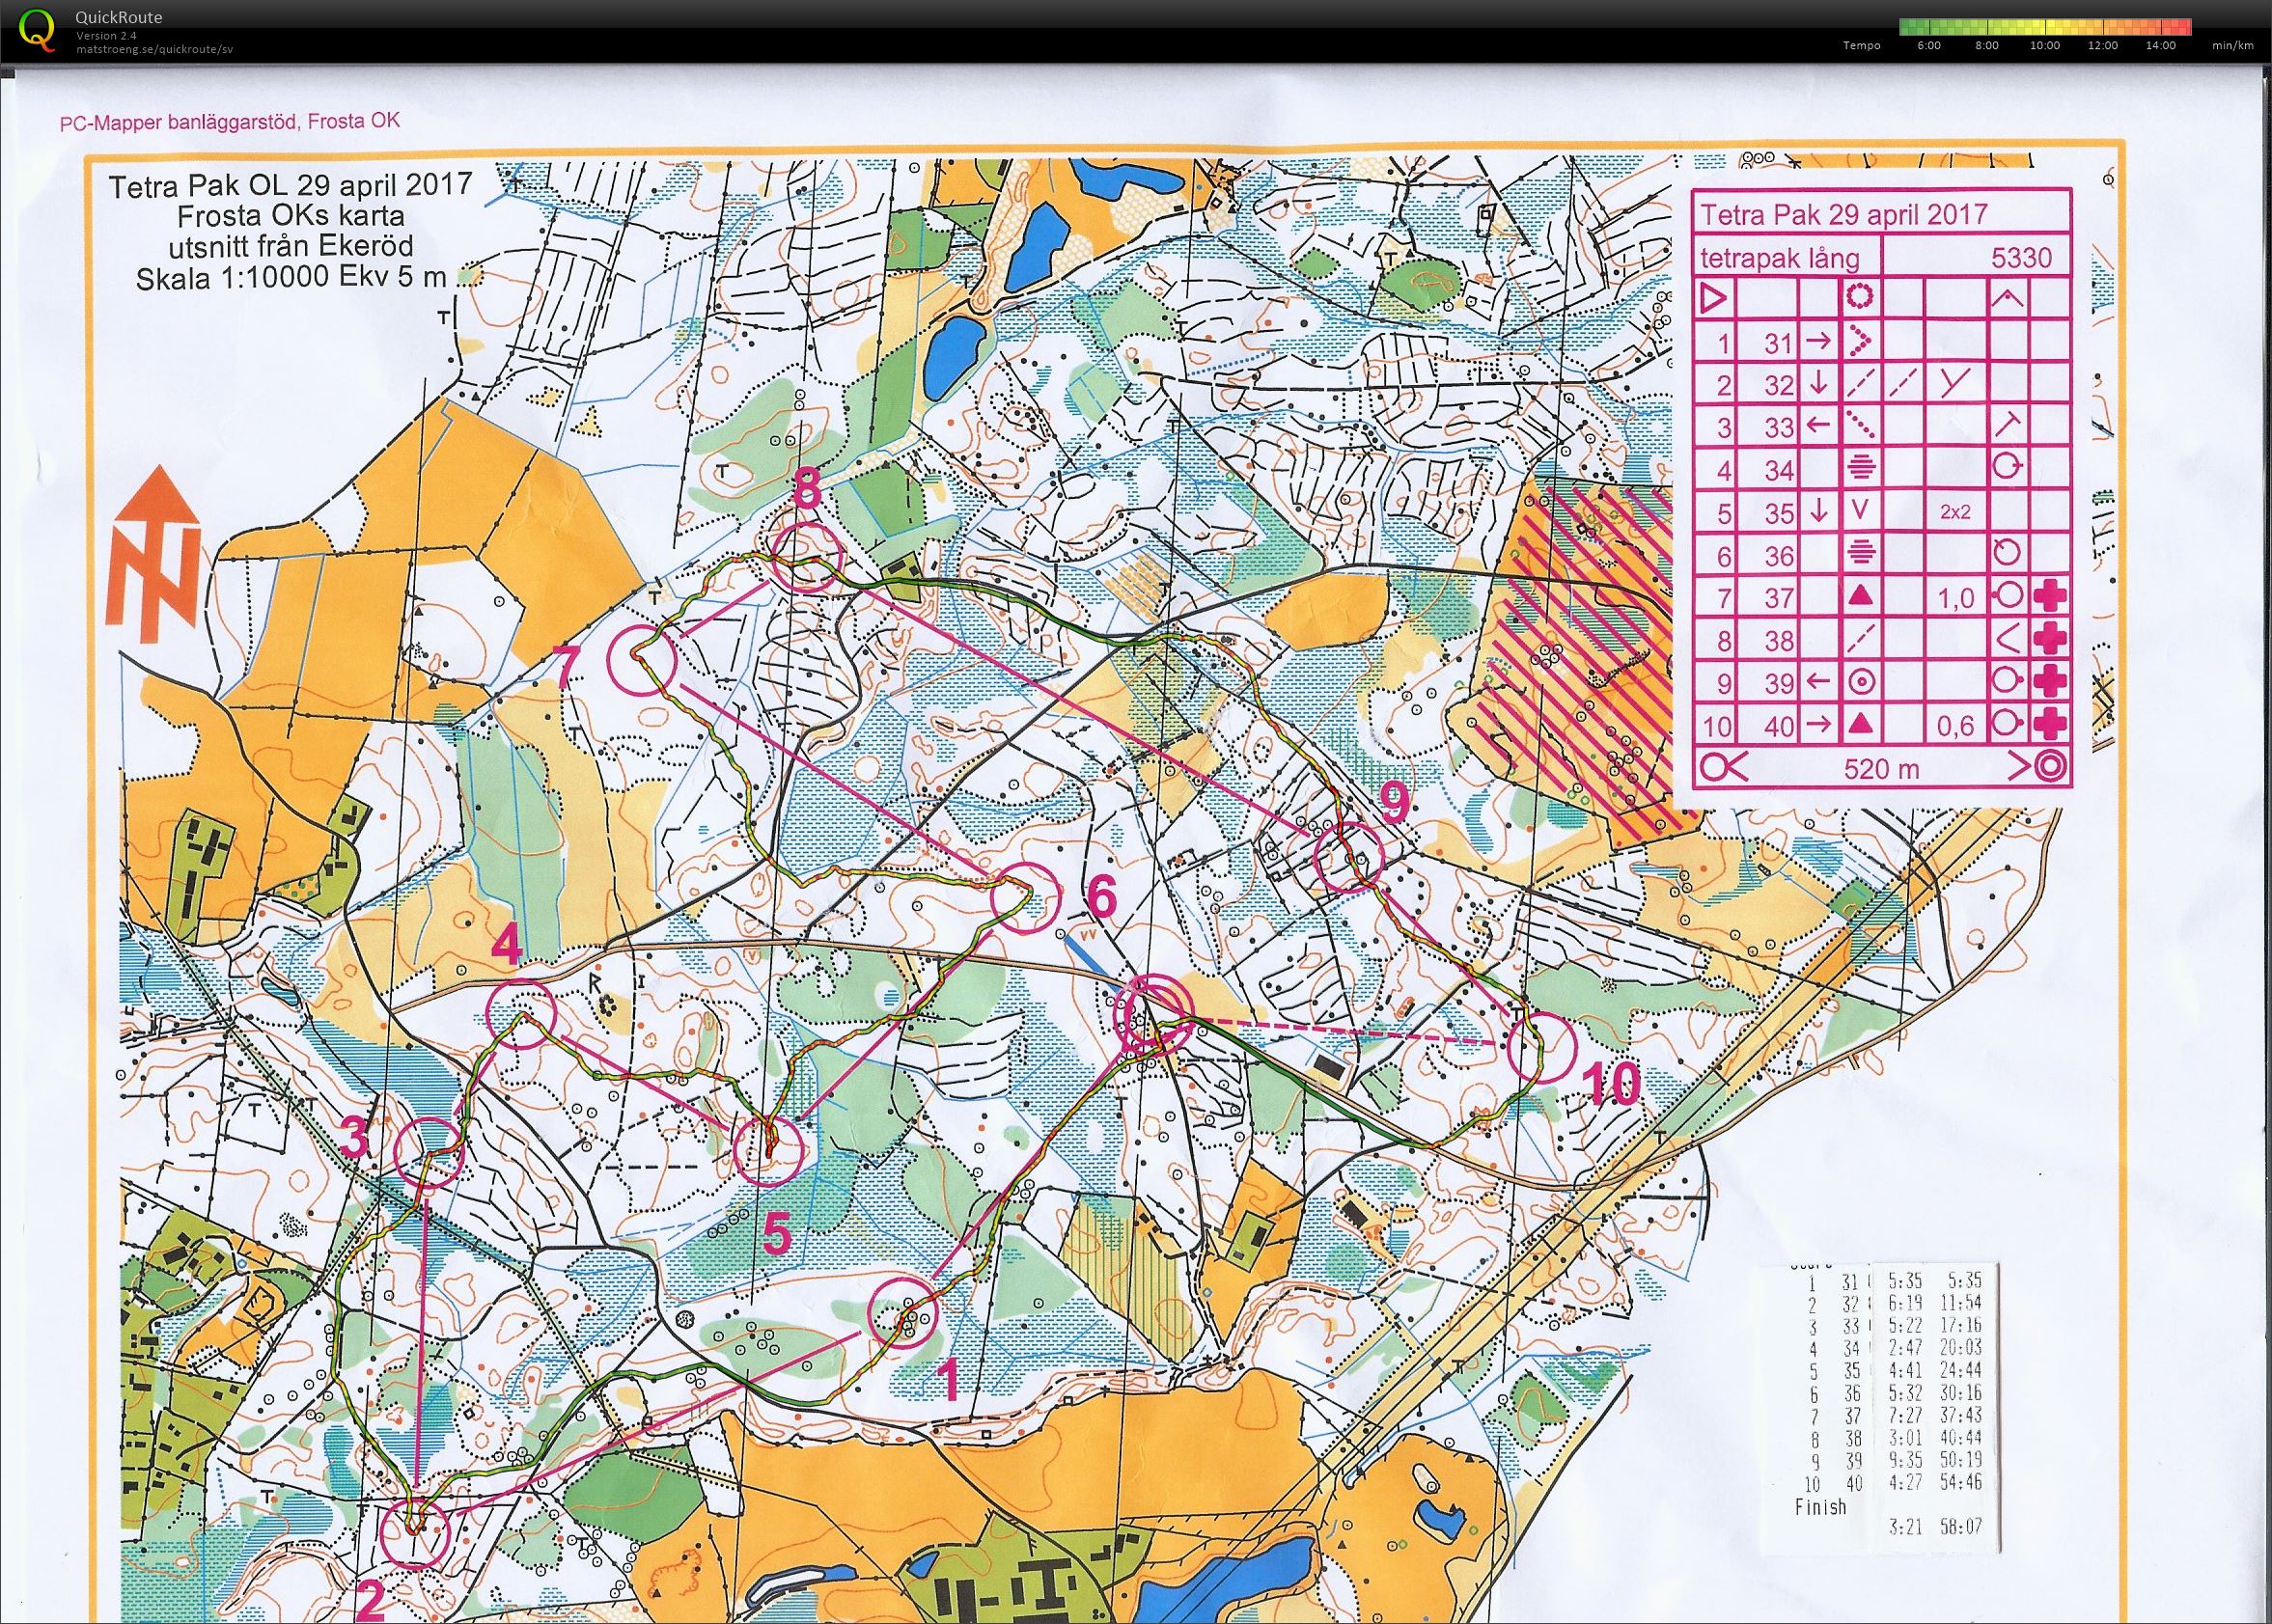Click control circle 8 on the map
The image size is (2272, 1624).
click(806, 558)
